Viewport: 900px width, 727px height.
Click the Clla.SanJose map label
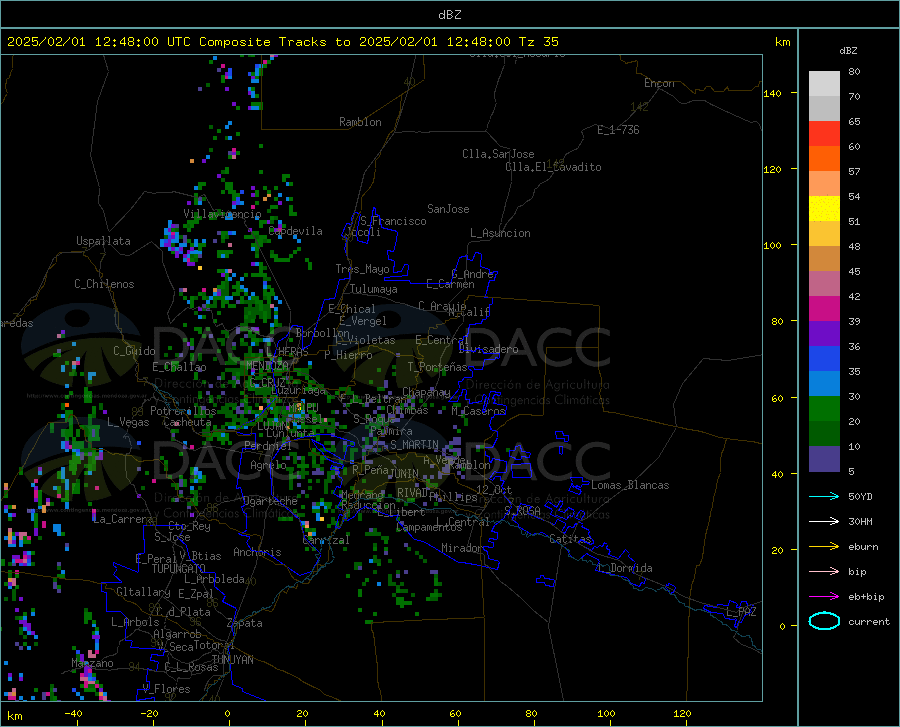click(x=498, y=154)
